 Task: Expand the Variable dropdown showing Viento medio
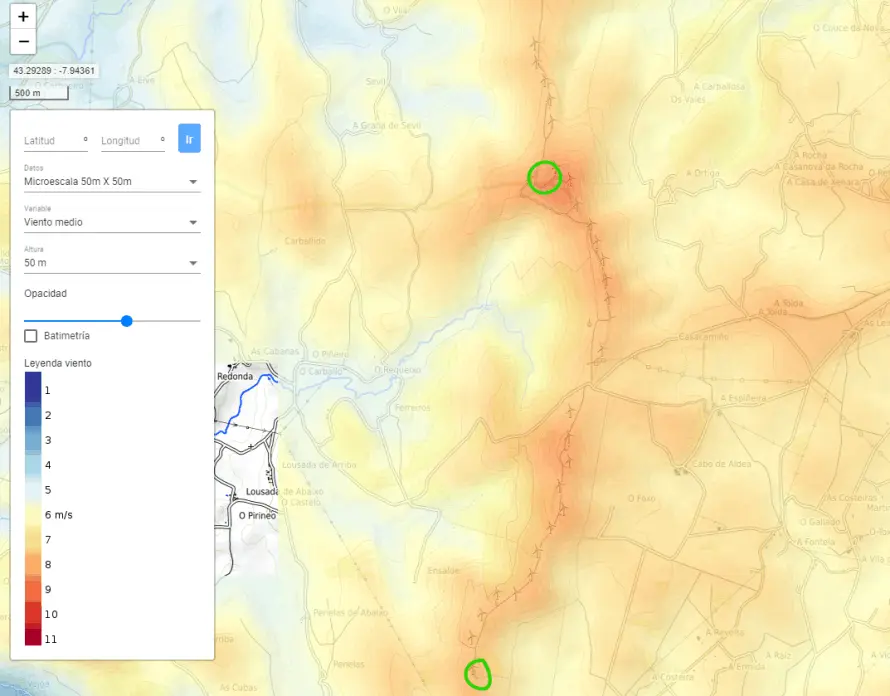112,222
